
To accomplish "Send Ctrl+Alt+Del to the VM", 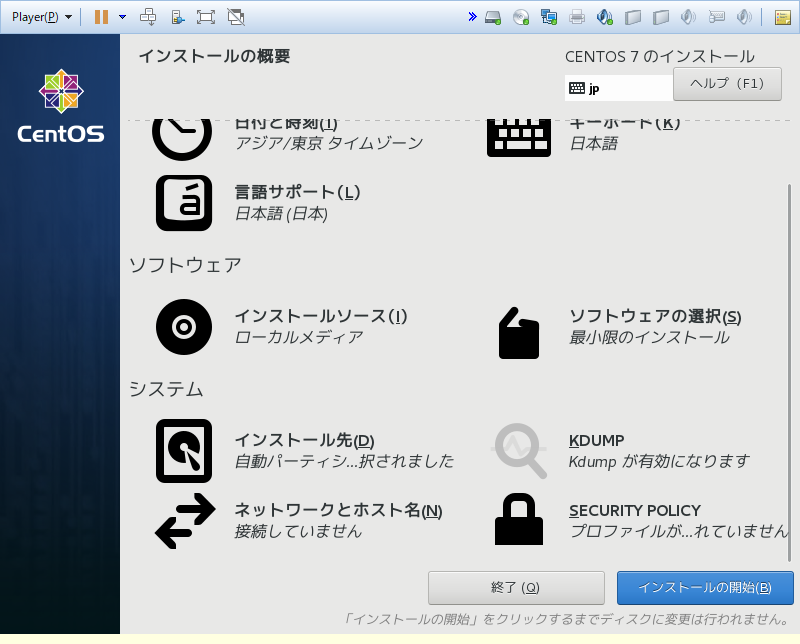I will [x=148, y=17].
